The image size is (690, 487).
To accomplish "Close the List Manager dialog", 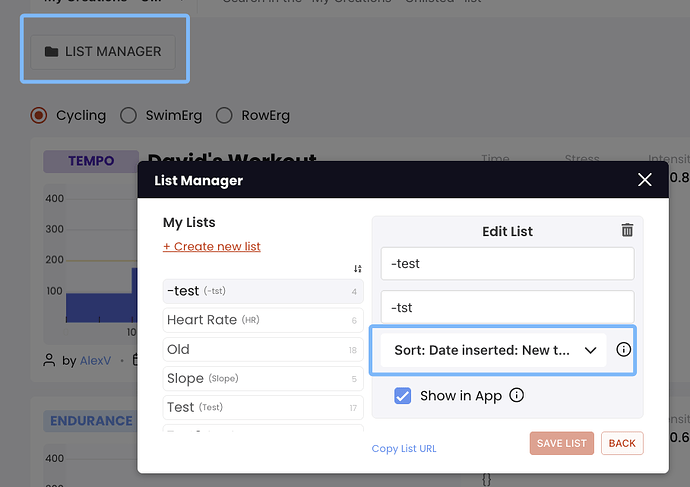I will (644, 181).
